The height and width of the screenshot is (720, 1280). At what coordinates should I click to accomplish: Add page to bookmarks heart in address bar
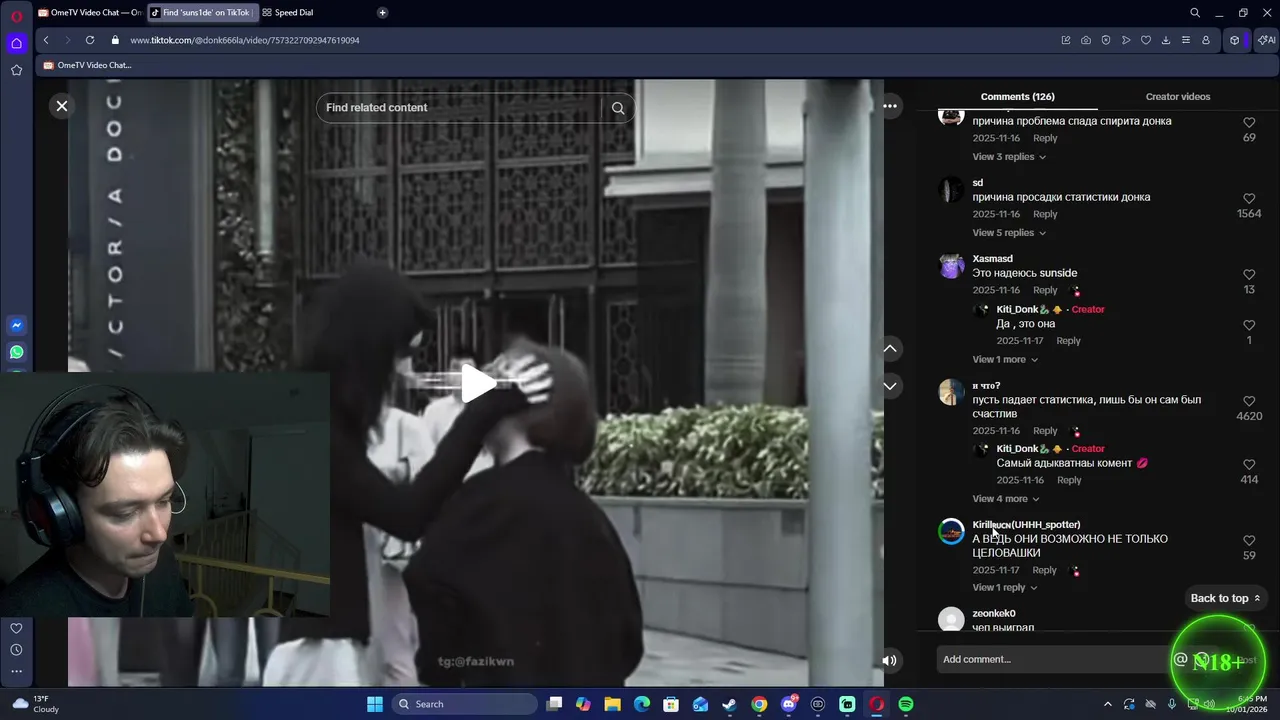1146,40
